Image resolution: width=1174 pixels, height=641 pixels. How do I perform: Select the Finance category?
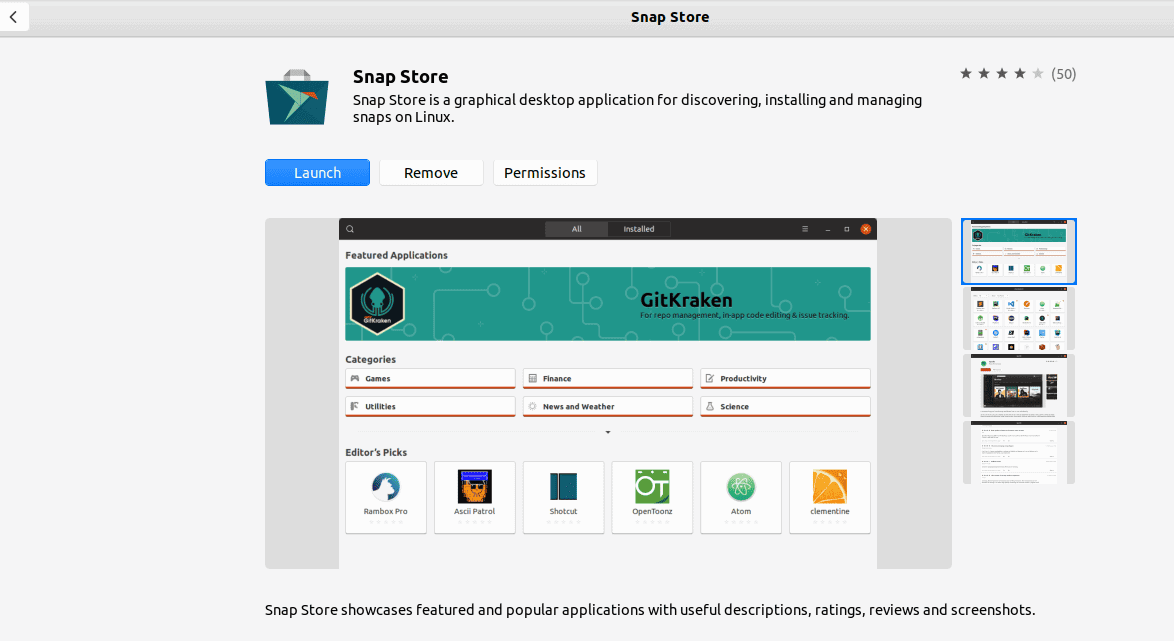pos(608,379)
